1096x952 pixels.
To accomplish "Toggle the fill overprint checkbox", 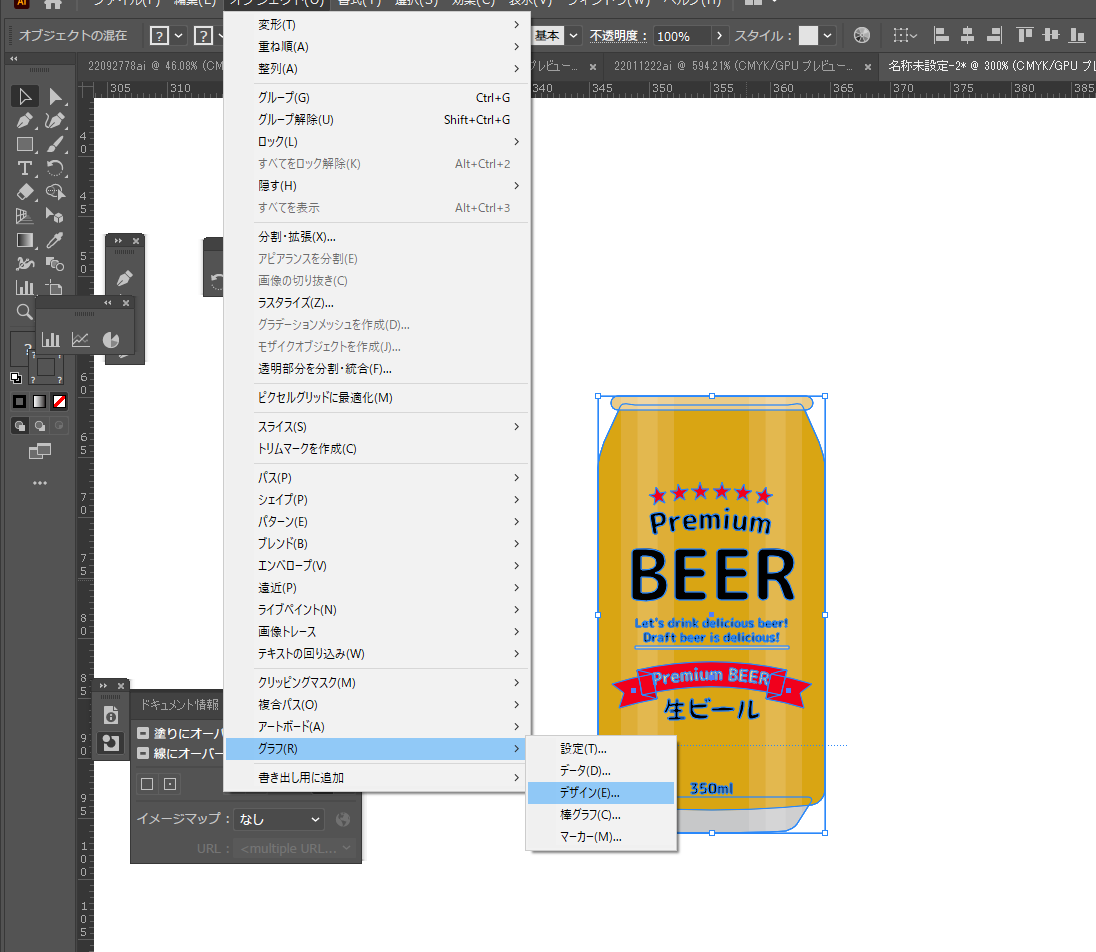I will (x=144, y=733).
